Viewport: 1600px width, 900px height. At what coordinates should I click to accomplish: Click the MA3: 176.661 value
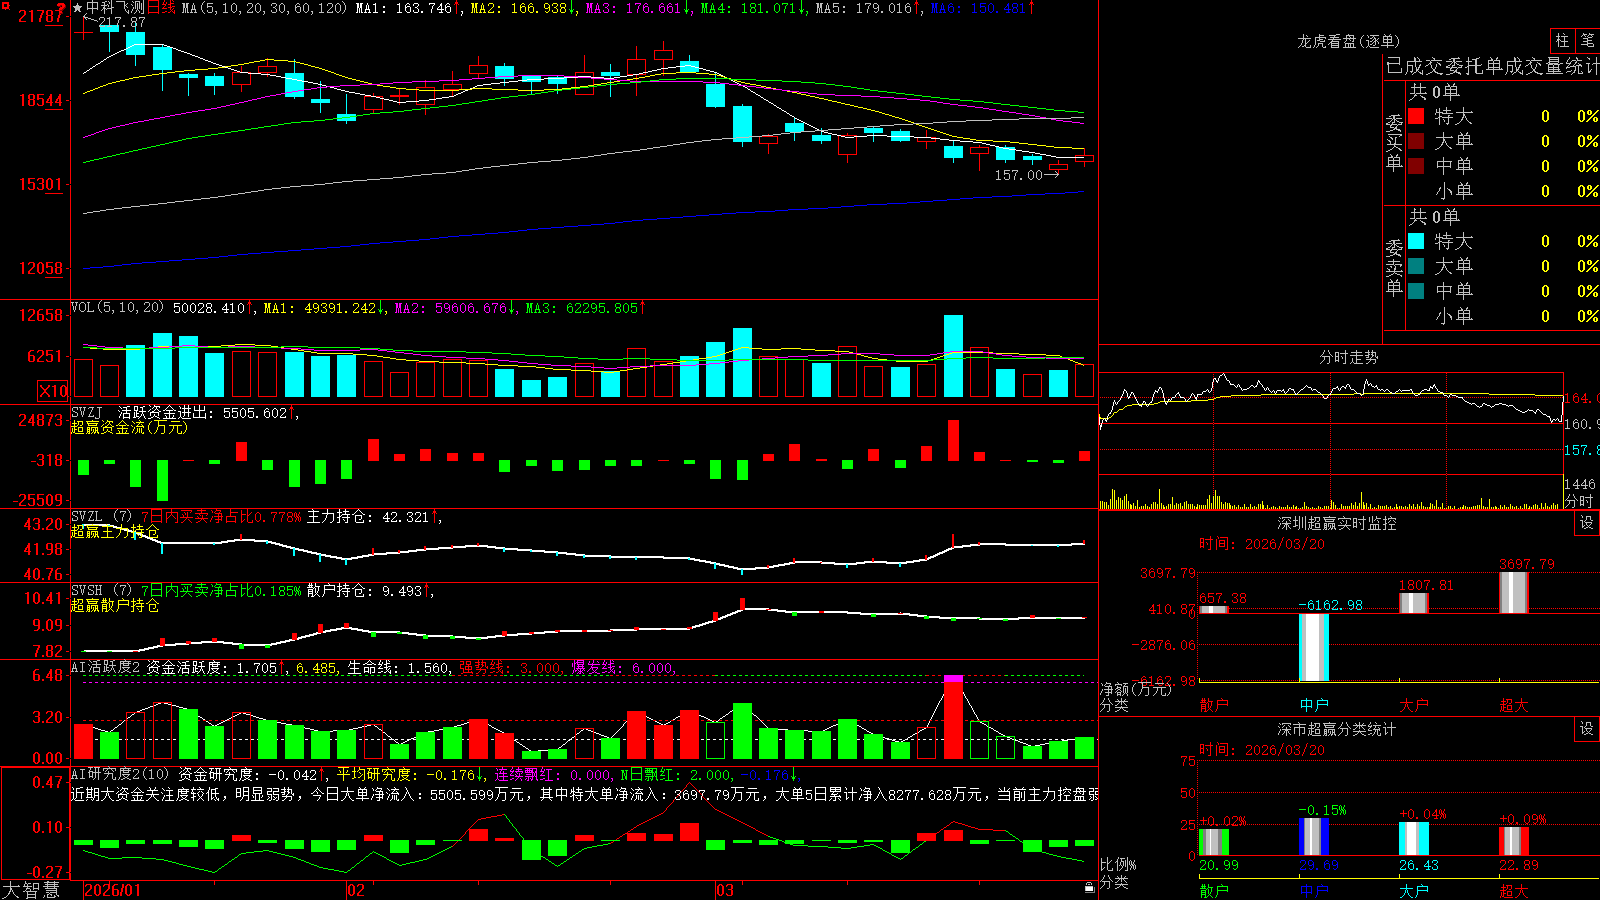638,8
